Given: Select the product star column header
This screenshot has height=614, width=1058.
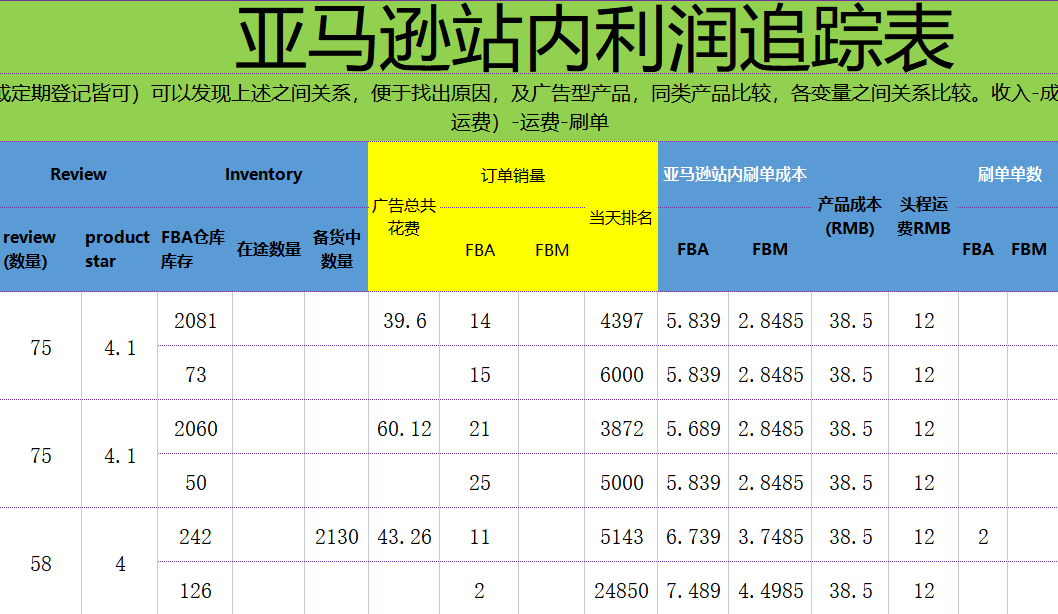Looking at the screenshot, I should tap(117, 249).
